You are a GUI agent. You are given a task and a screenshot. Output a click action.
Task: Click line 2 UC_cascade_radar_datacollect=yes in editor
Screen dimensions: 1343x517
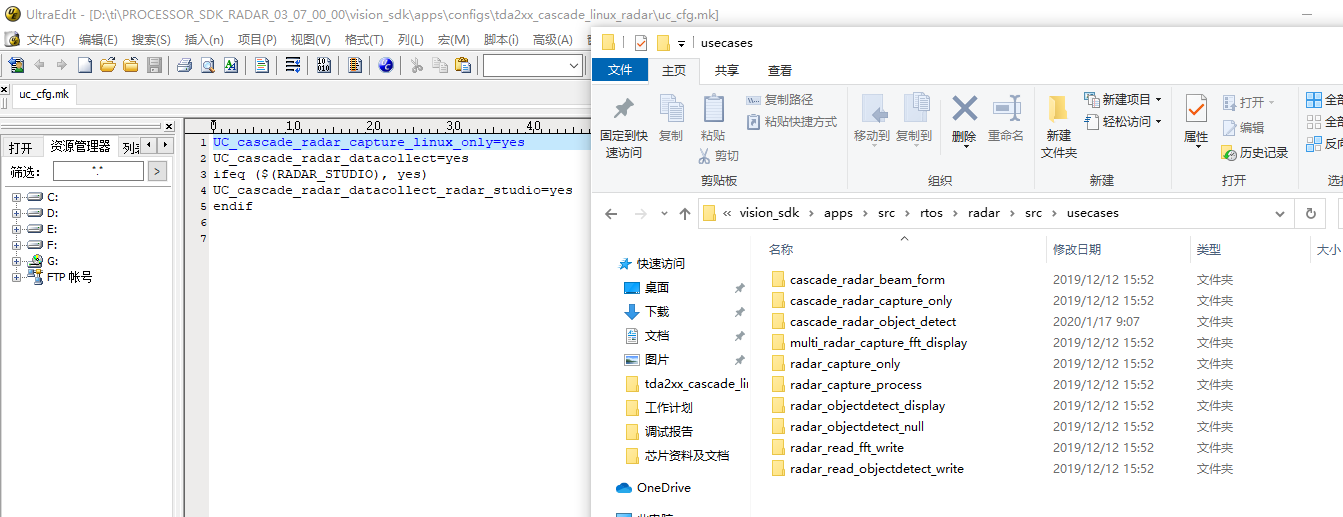[341, 158]
